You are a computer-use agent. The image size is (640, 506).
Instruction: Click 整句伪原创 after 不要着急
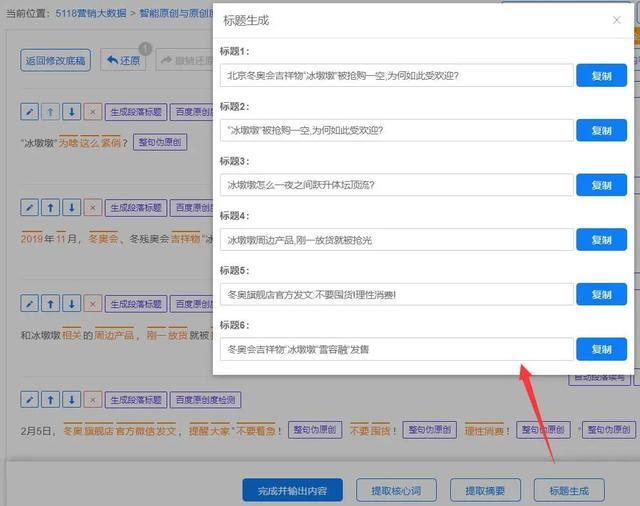point(315,430)
